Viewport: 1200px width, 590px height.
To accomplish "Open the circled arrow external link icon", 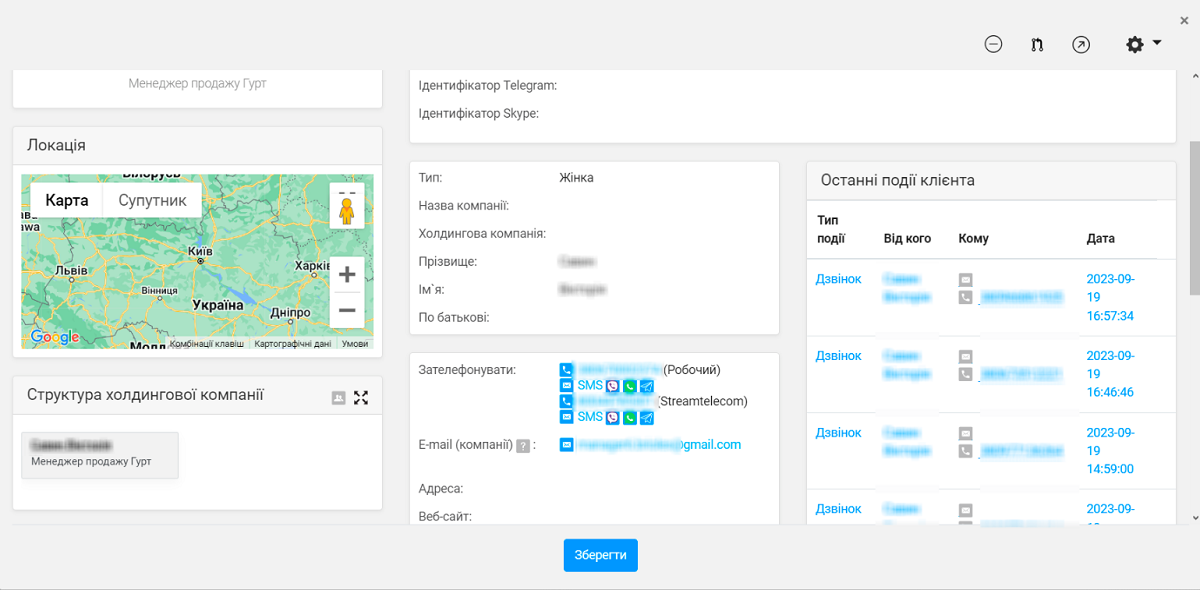I will pos(1081,44).
